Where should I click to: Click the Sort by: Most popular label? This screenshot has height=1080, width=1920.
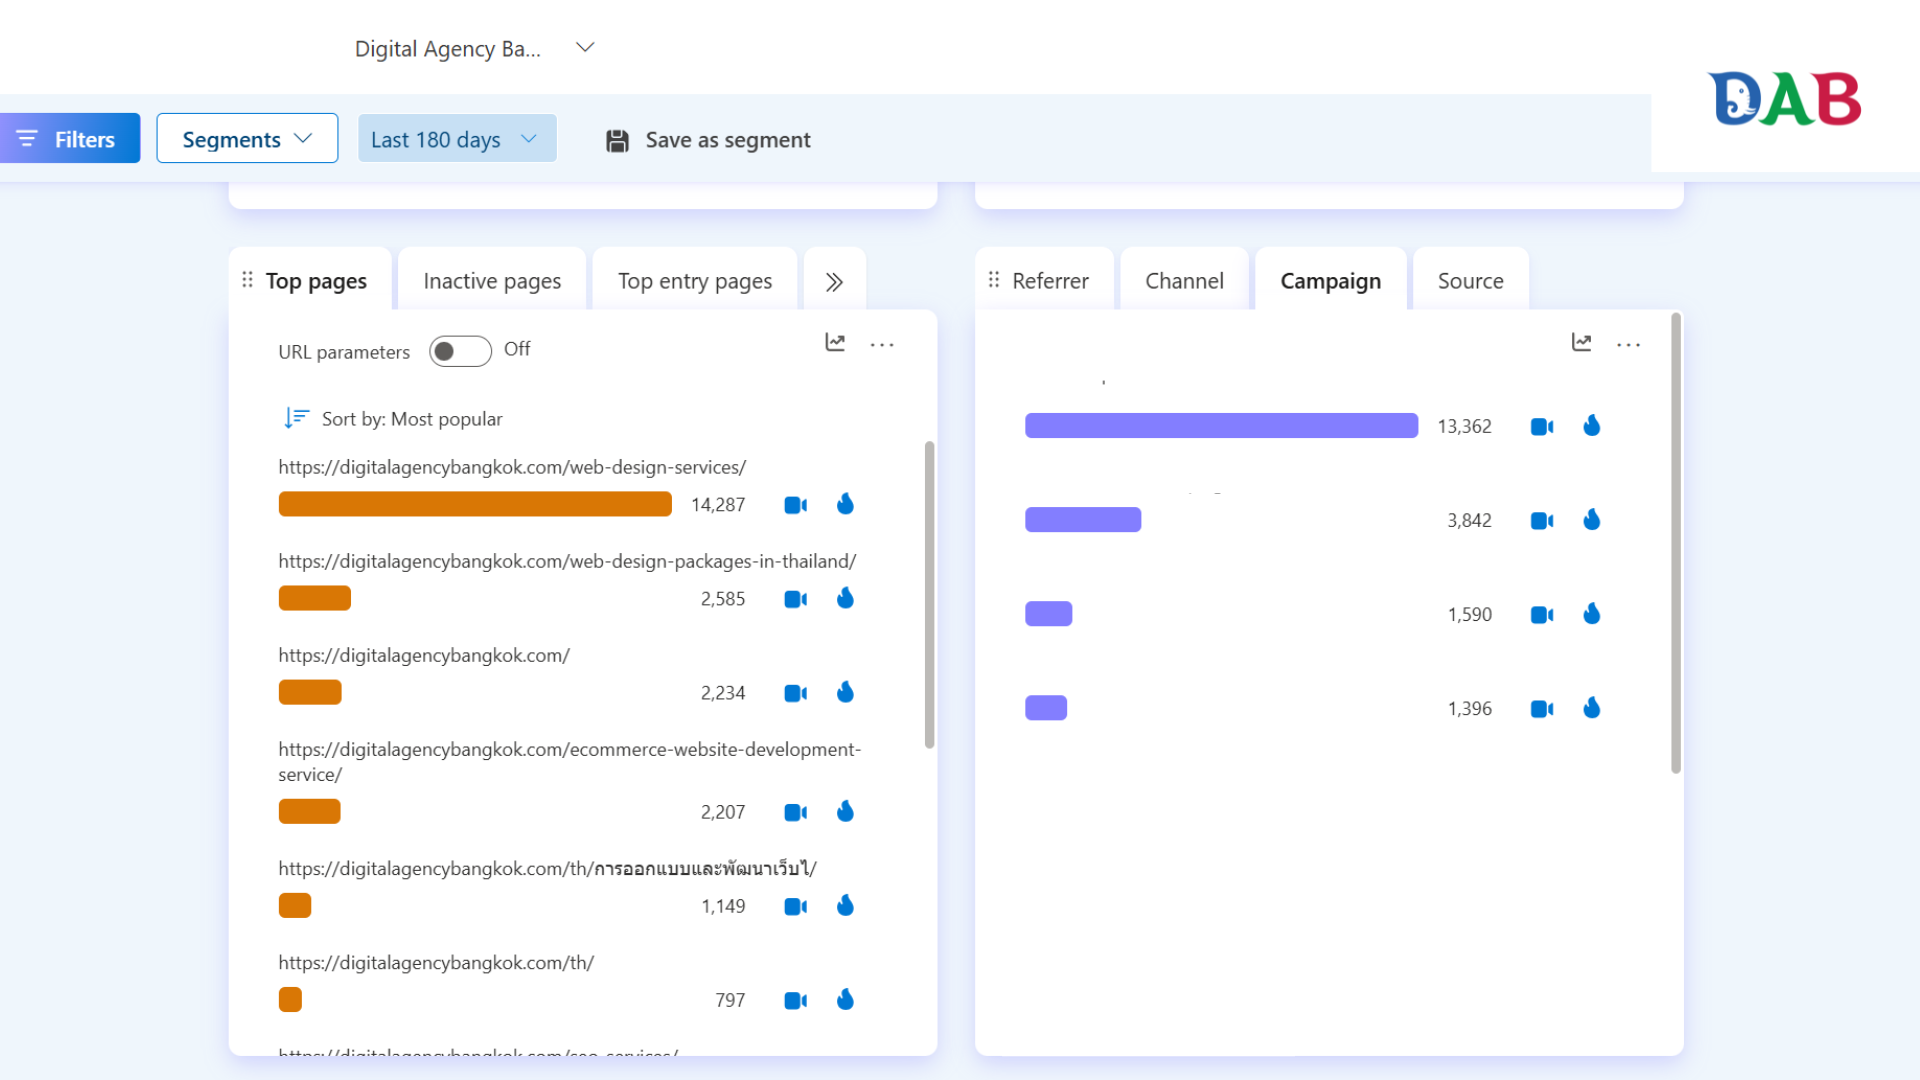[412, 419]
